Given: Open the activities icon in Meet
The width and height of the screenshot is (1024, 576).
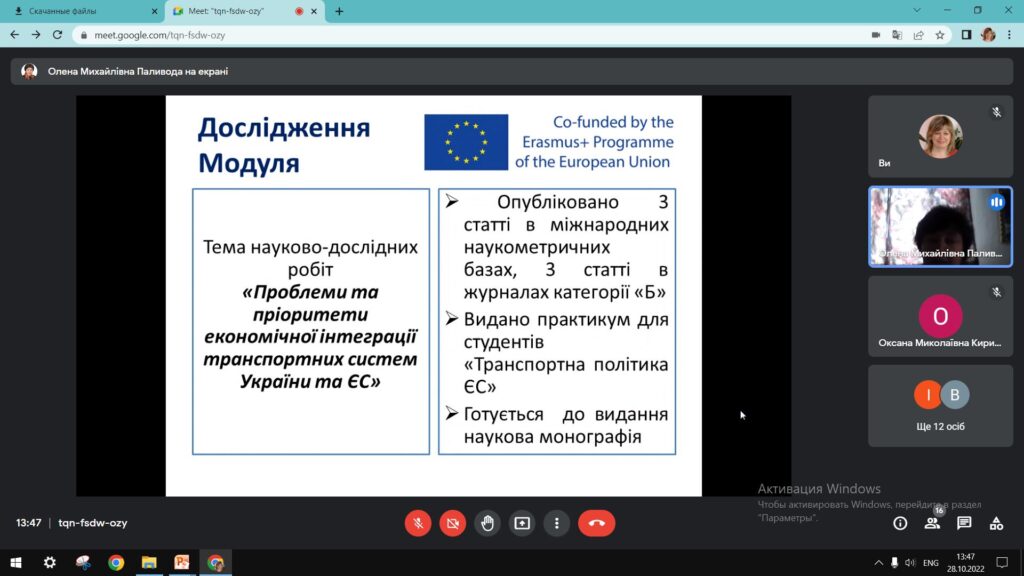Looking at the screenshot, I should [996, 523].
